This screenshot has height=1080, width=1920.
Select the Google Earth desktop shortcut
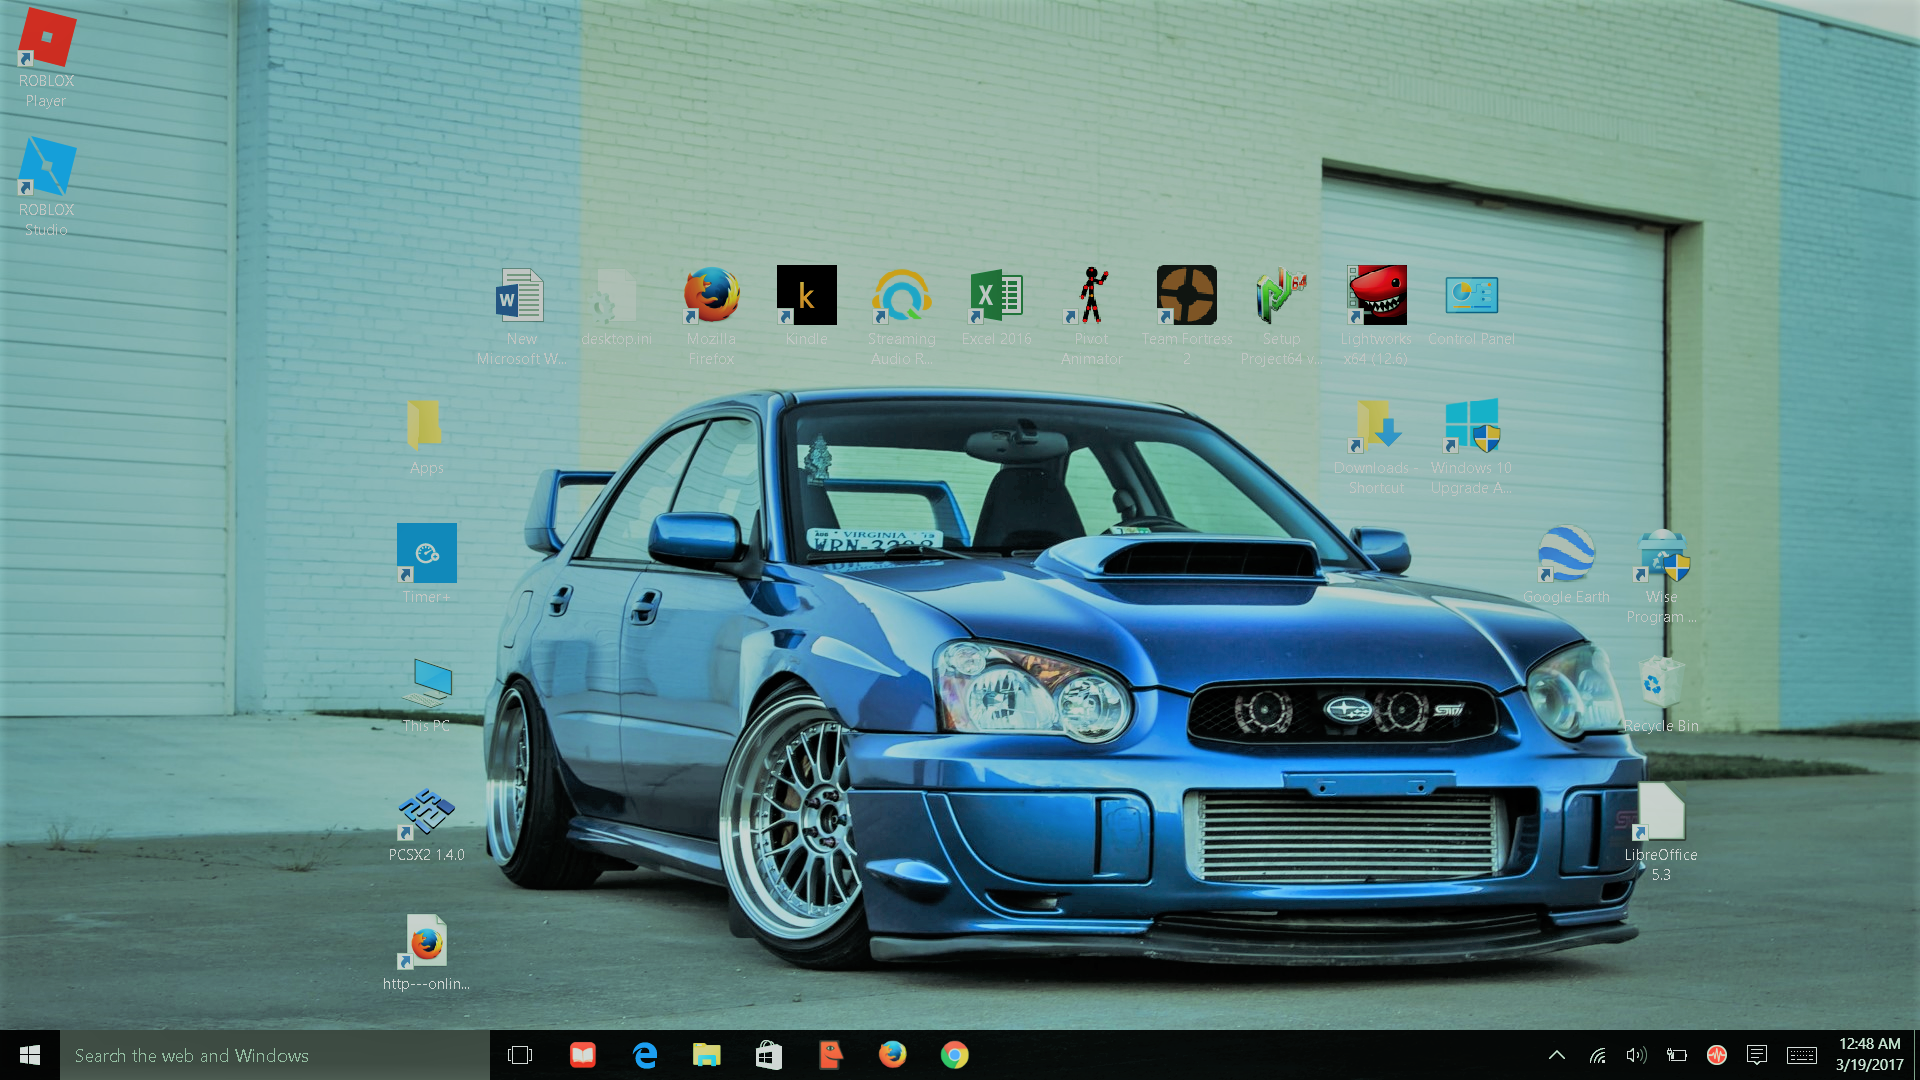click(1566, 564)
